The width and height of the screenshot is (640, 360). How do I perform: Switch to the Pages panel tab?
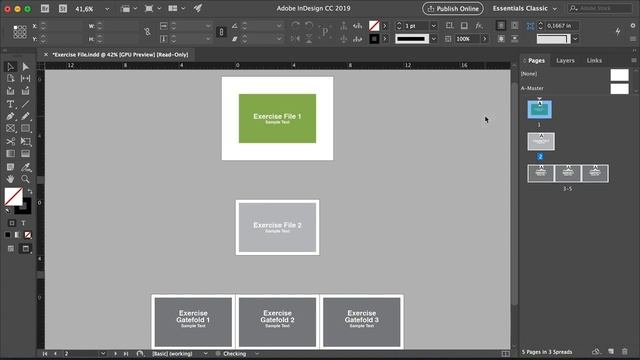coord(536,60)
